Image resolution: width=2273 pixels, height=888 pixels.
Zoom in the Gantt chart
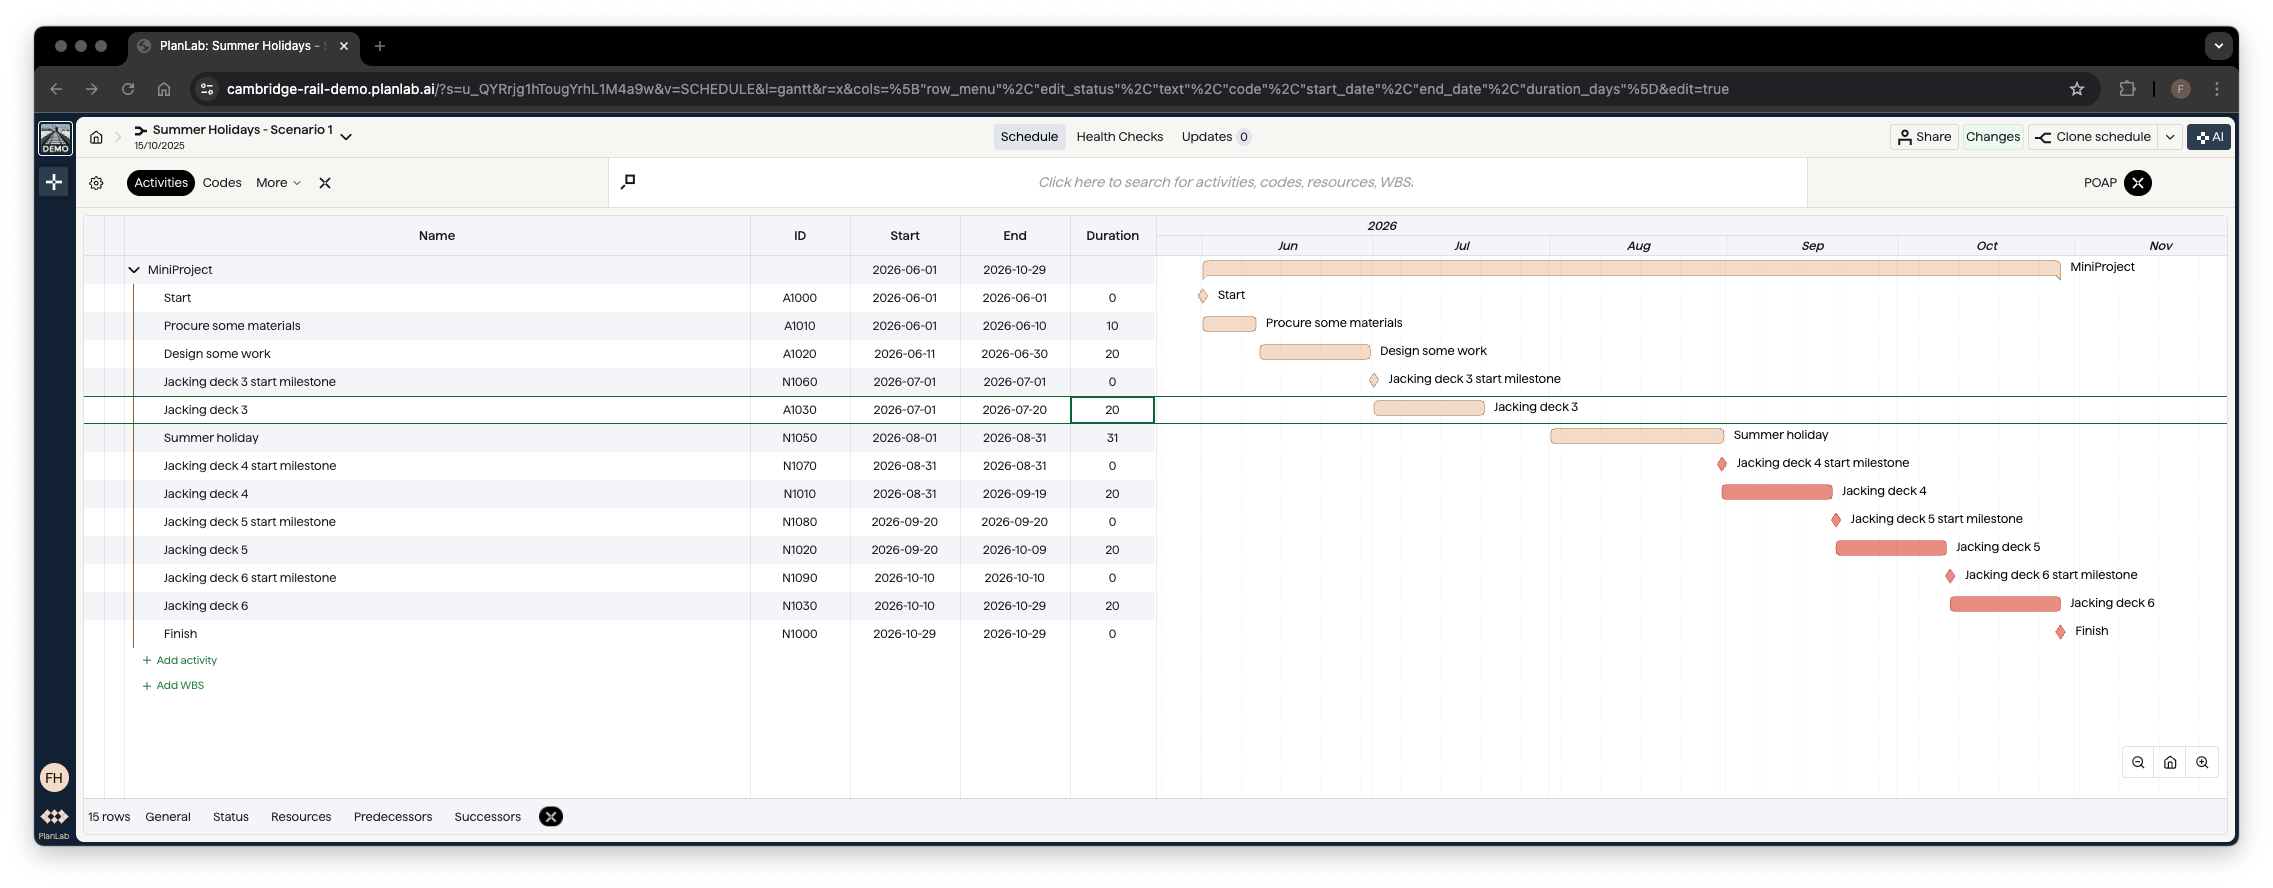(2202, 762)
